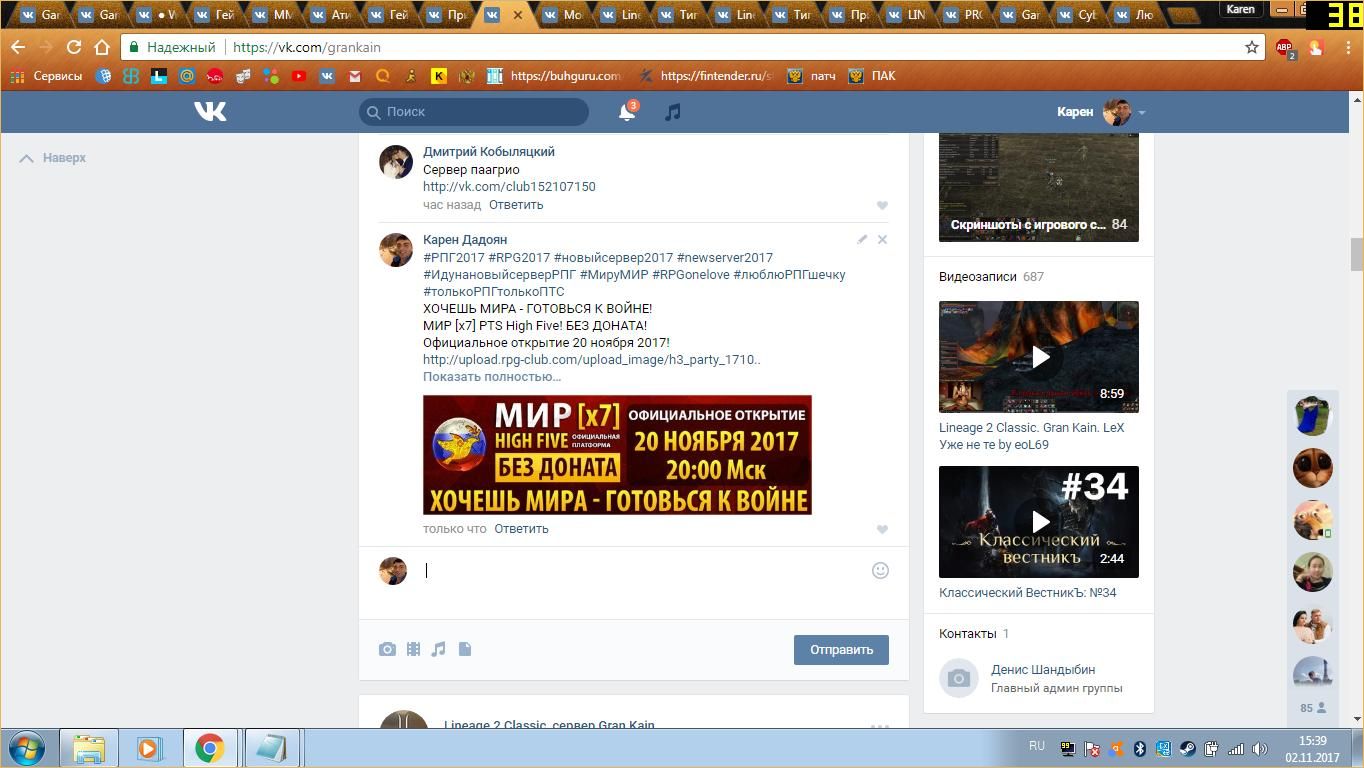This screenshot has height=768, width=1364.
Task: Open the Видеозаписи section heading
Action: pyautogui.click(x=977, y=277)
